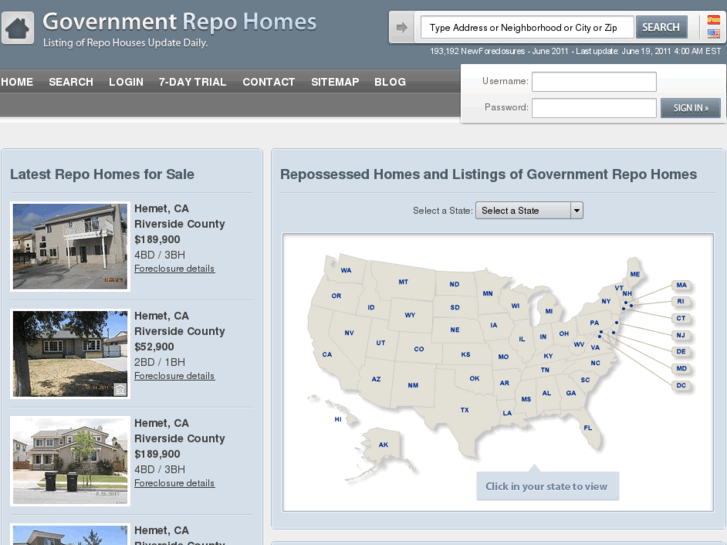Image resolution: width=727 pixels, height=545 pixels.
Task: View thumbnail of $52,900 Hemet home
Action: pos(70,354)
